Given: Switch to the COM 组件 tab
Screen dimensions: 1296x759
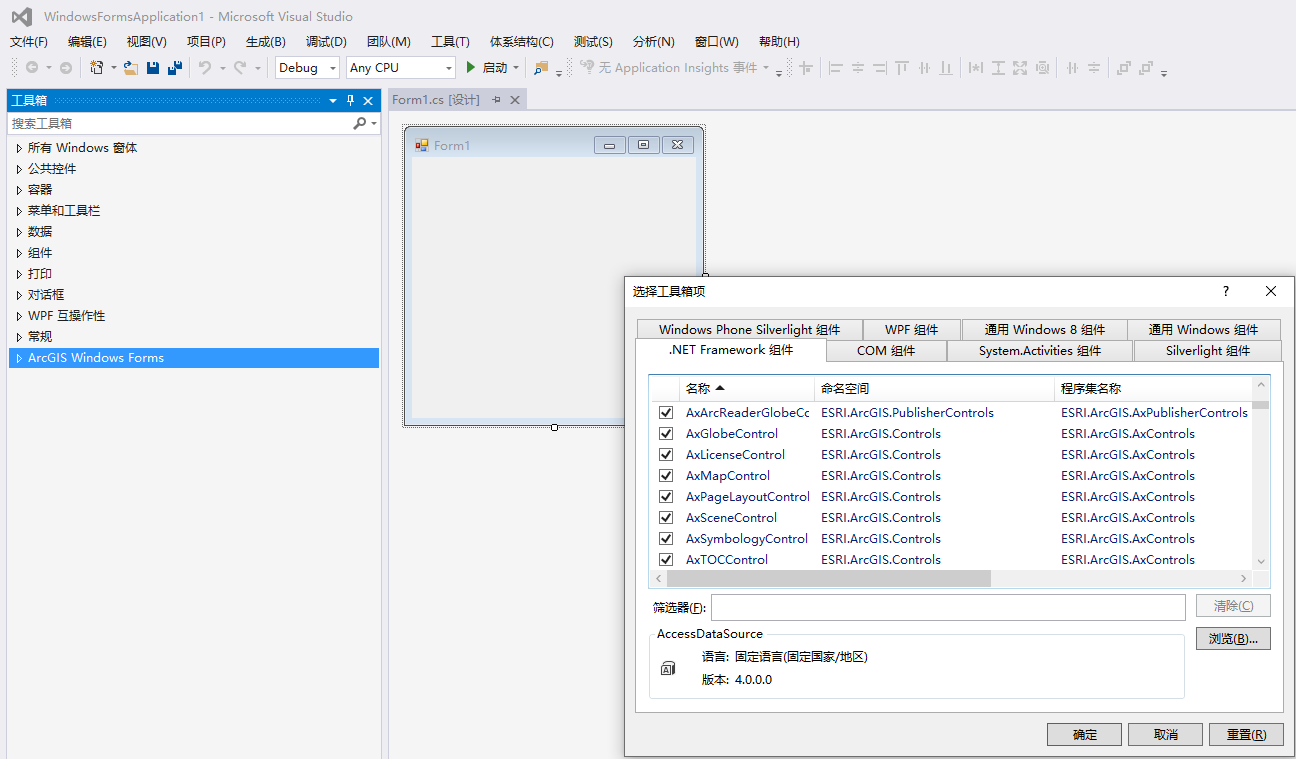Looking at the screenshot, I should click(886, 351).
